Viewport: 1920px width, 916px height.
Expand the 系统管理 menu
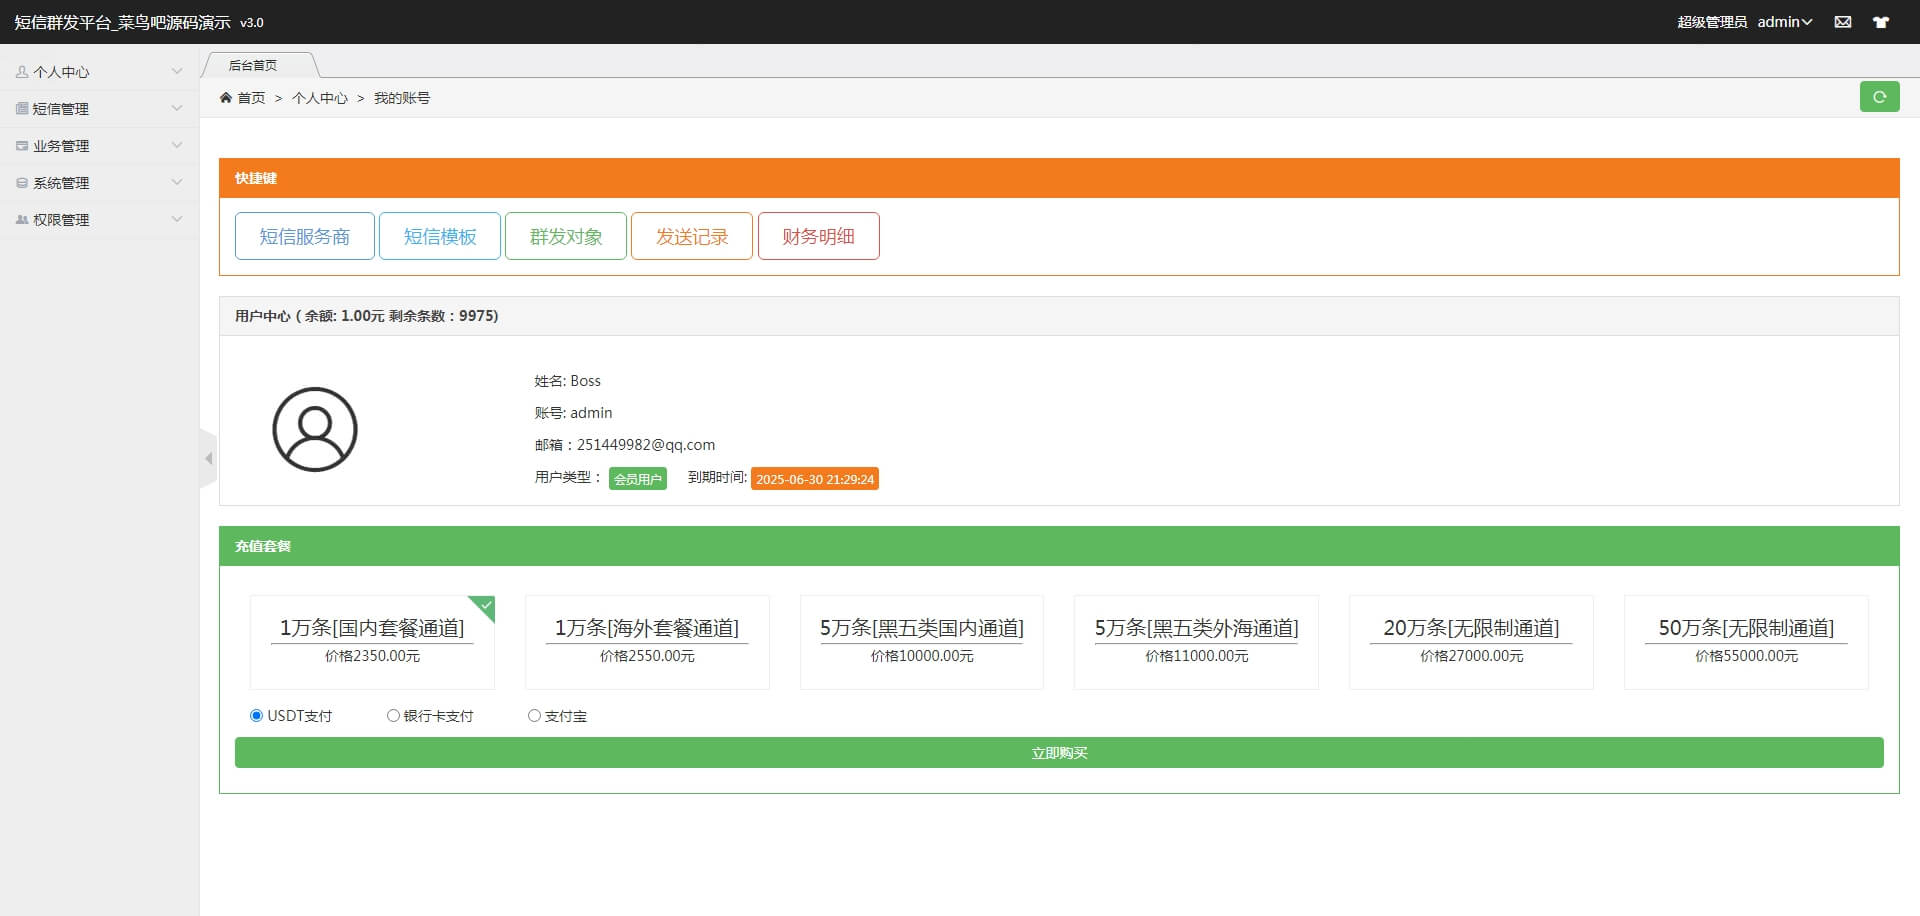[22, 182]
